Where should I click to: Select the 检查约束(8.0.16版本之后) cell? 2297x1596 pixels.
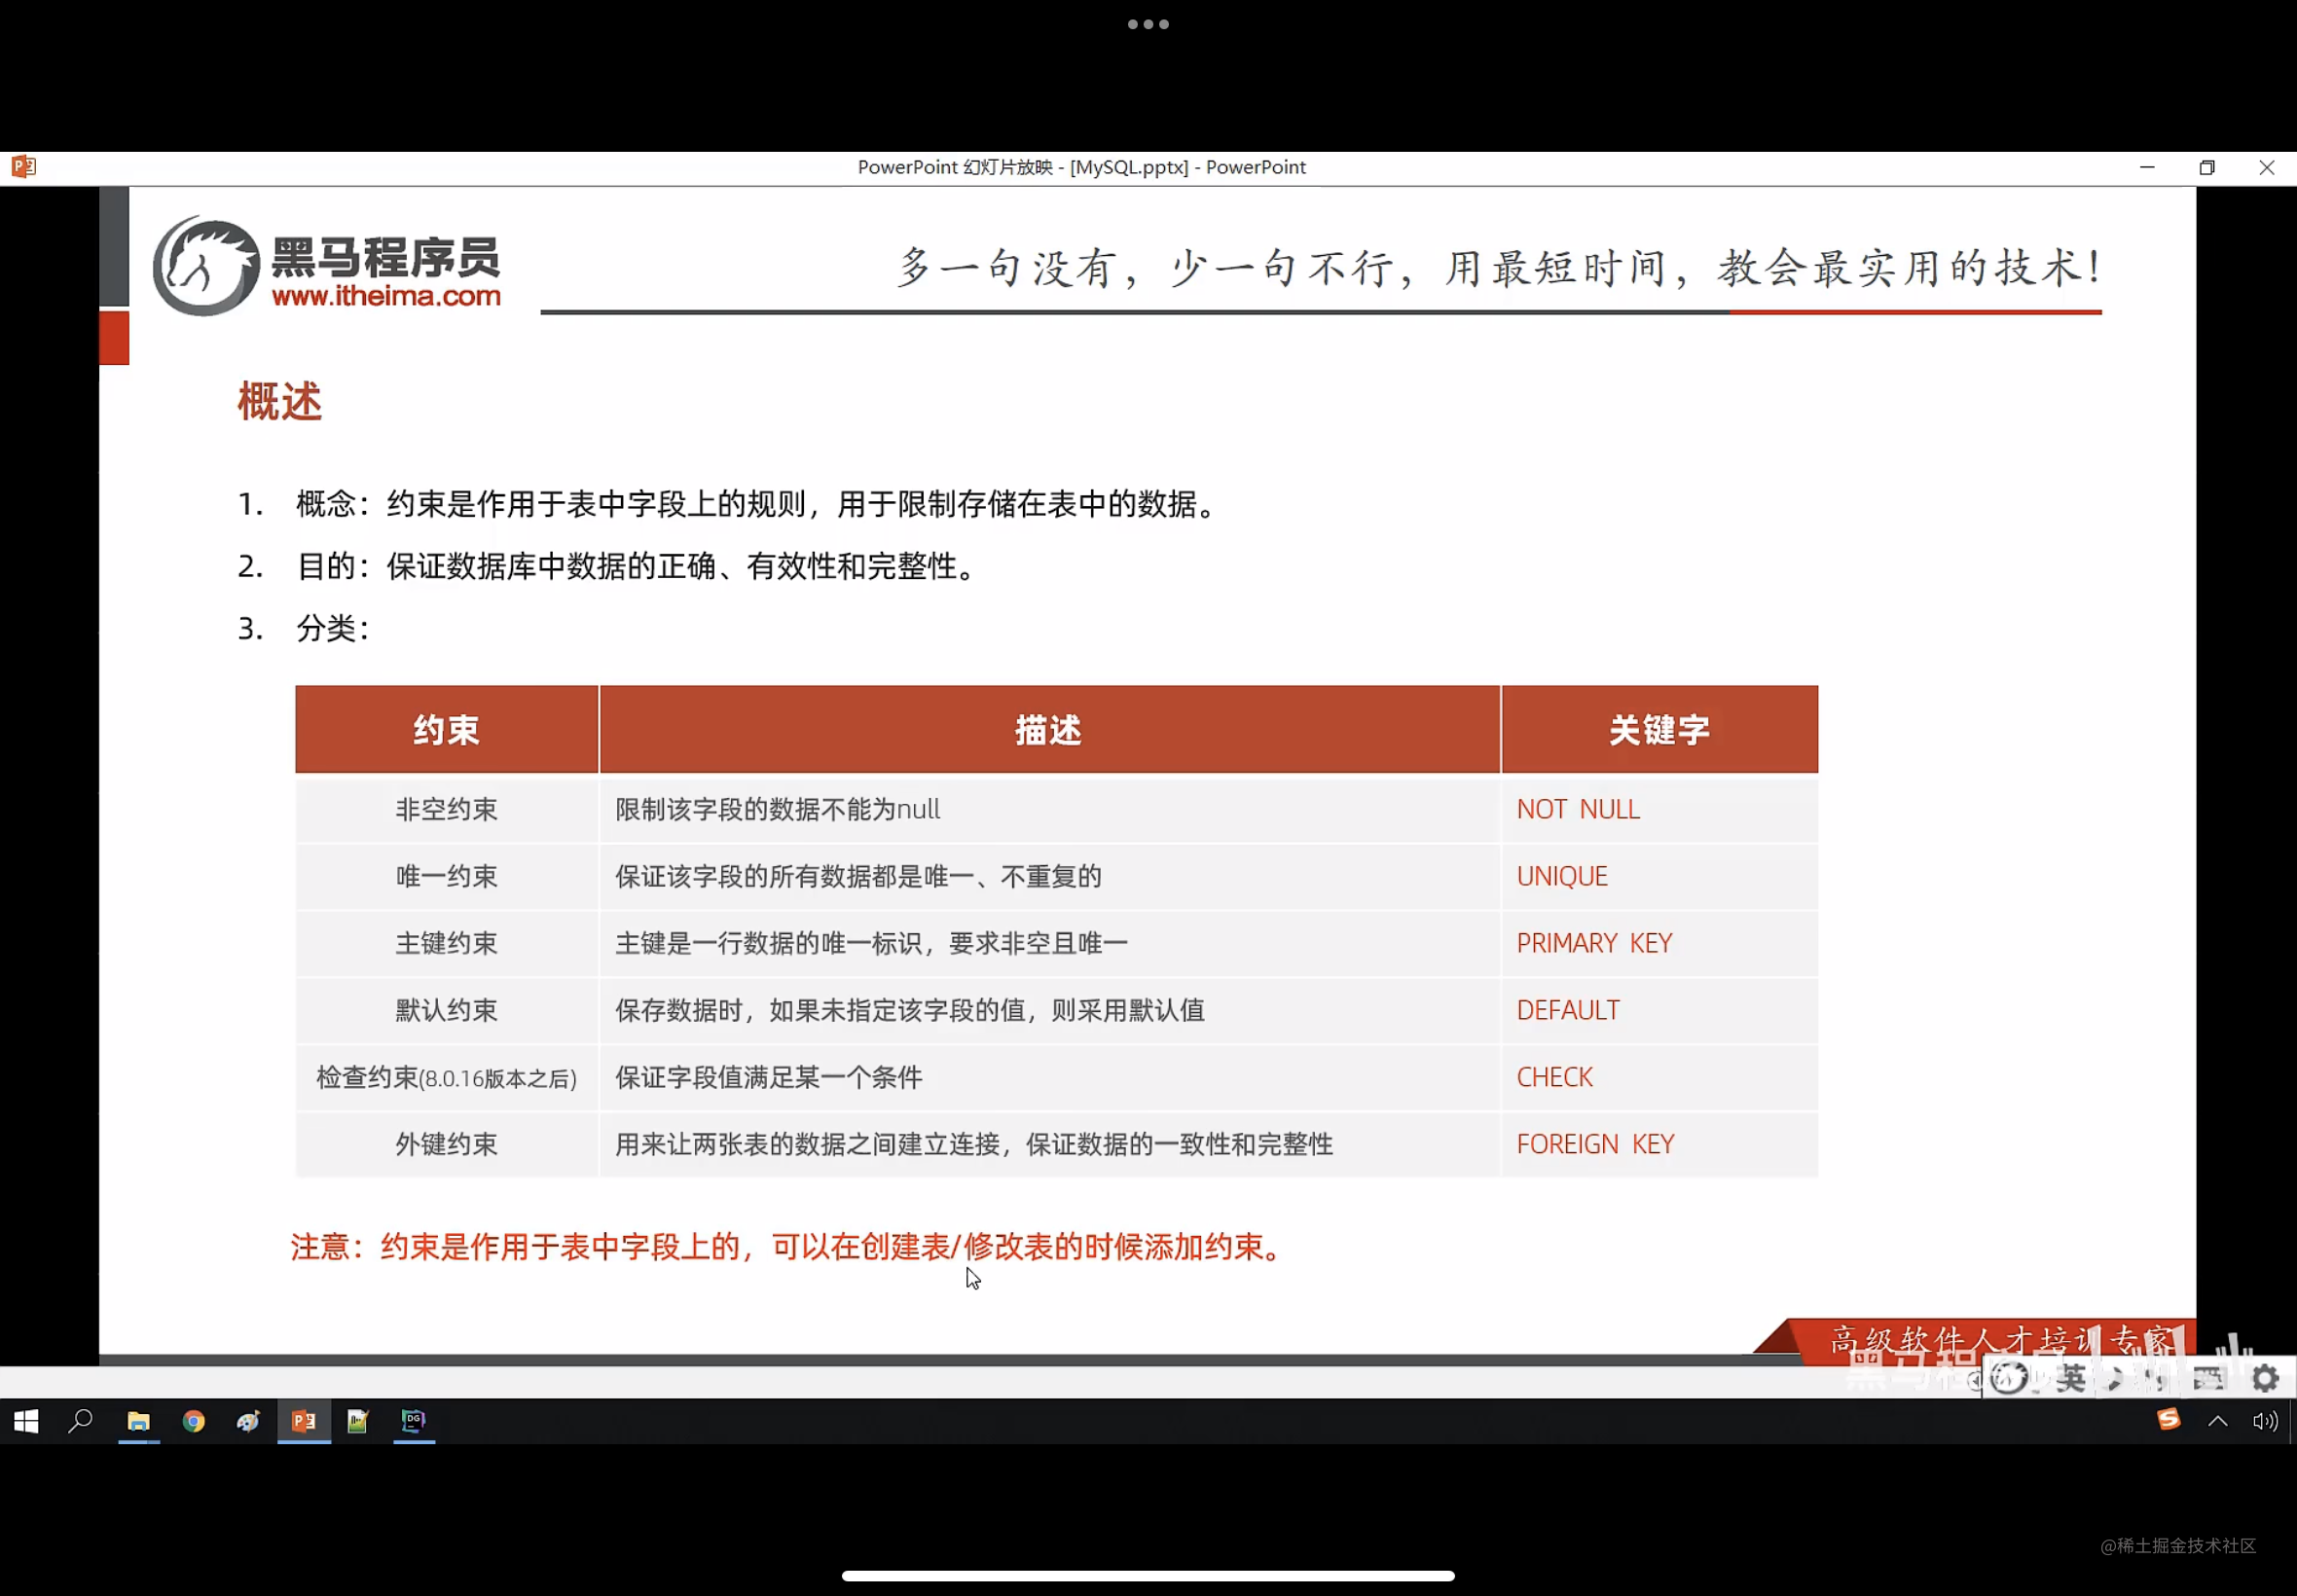coord(446,1077)
